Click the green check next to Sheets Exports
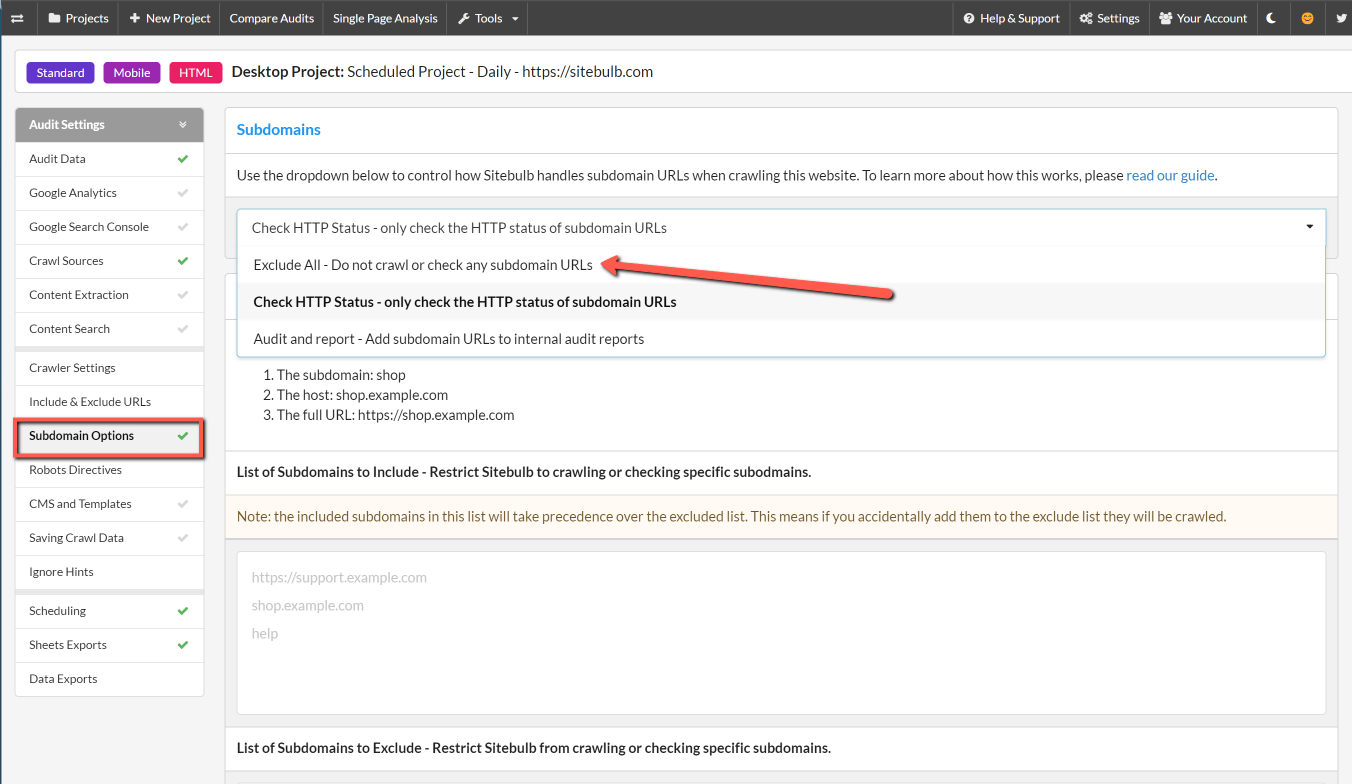Screen dimensions: 1352x784 182,645
